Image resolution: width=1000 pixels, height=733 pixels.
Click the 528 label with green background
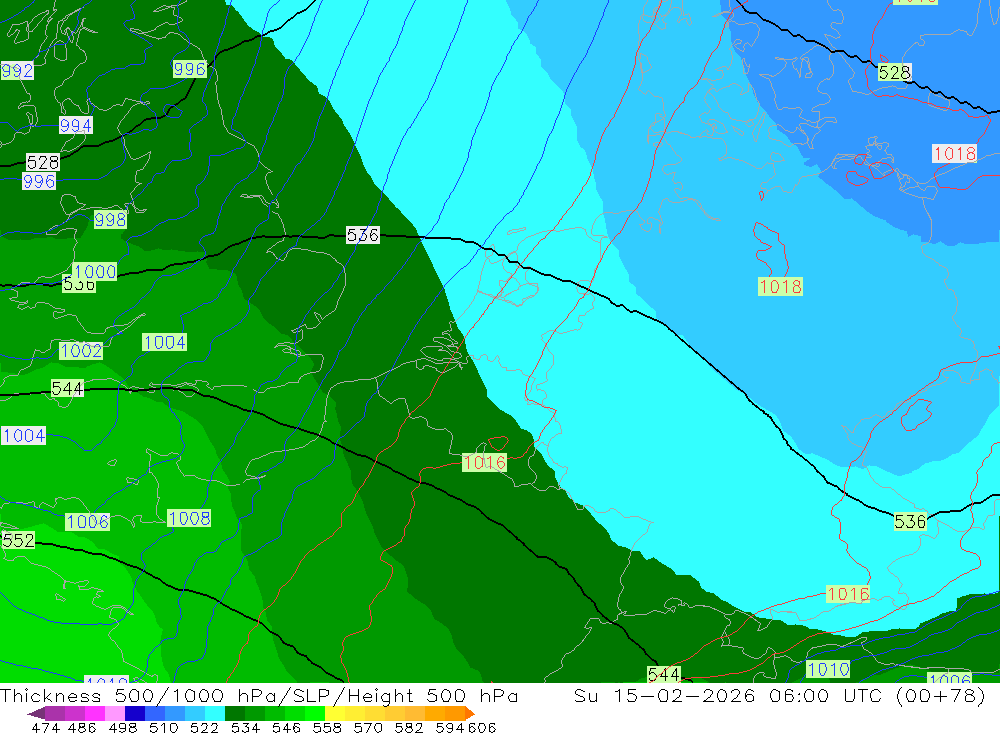[x=894, y=72]
